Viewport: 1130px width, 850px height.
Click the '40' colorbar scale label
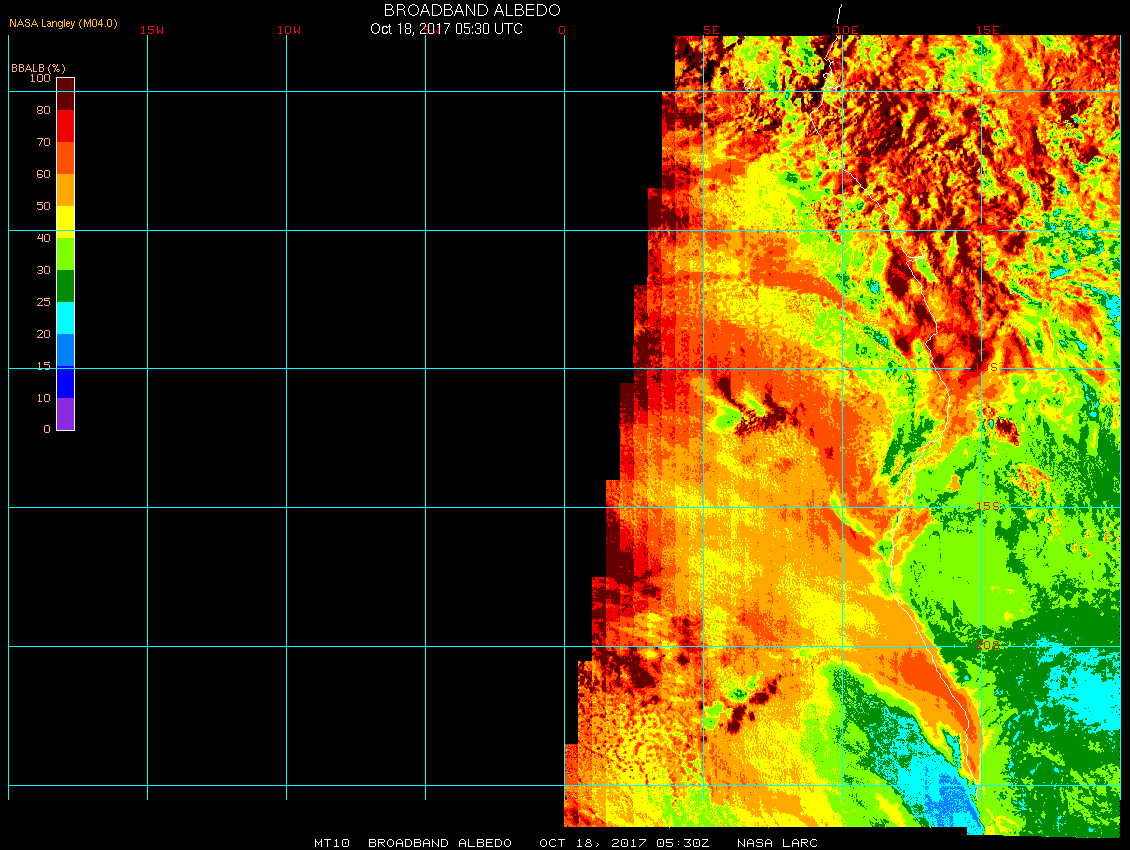pyautogui.click(x=44, y=238)
